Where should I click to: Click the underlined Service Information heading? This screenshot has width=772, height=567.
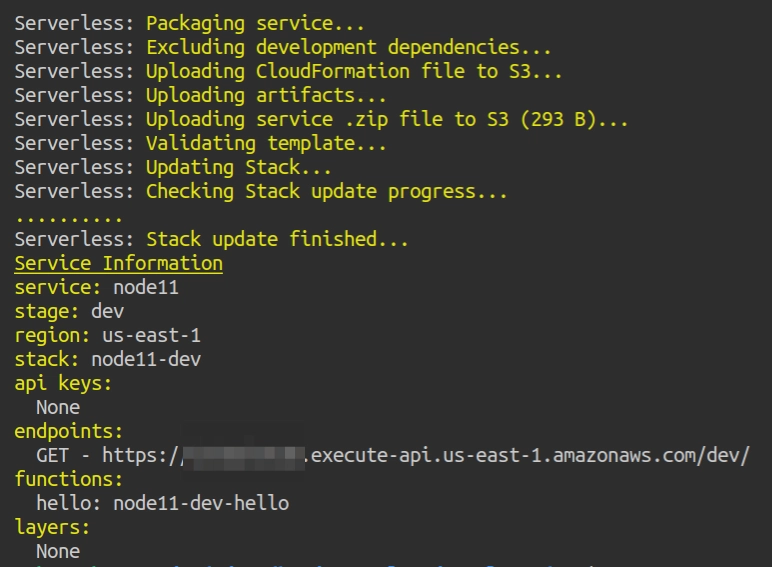(118, 263)
